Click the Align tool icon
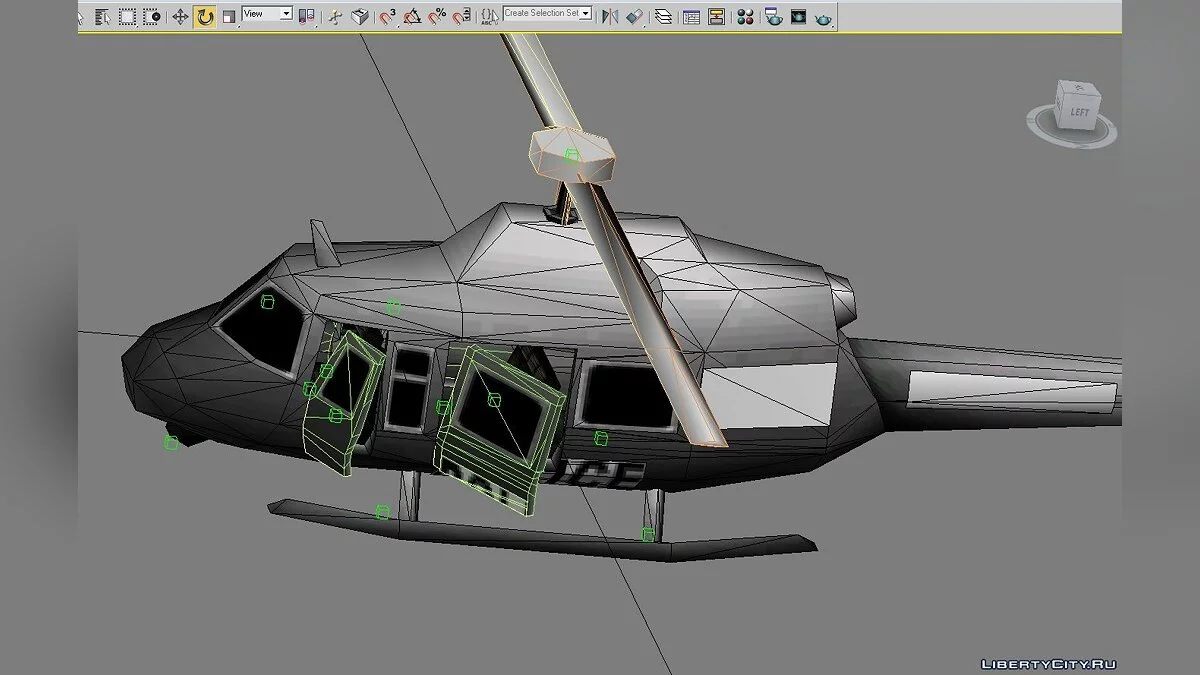 tap(634, 16)
